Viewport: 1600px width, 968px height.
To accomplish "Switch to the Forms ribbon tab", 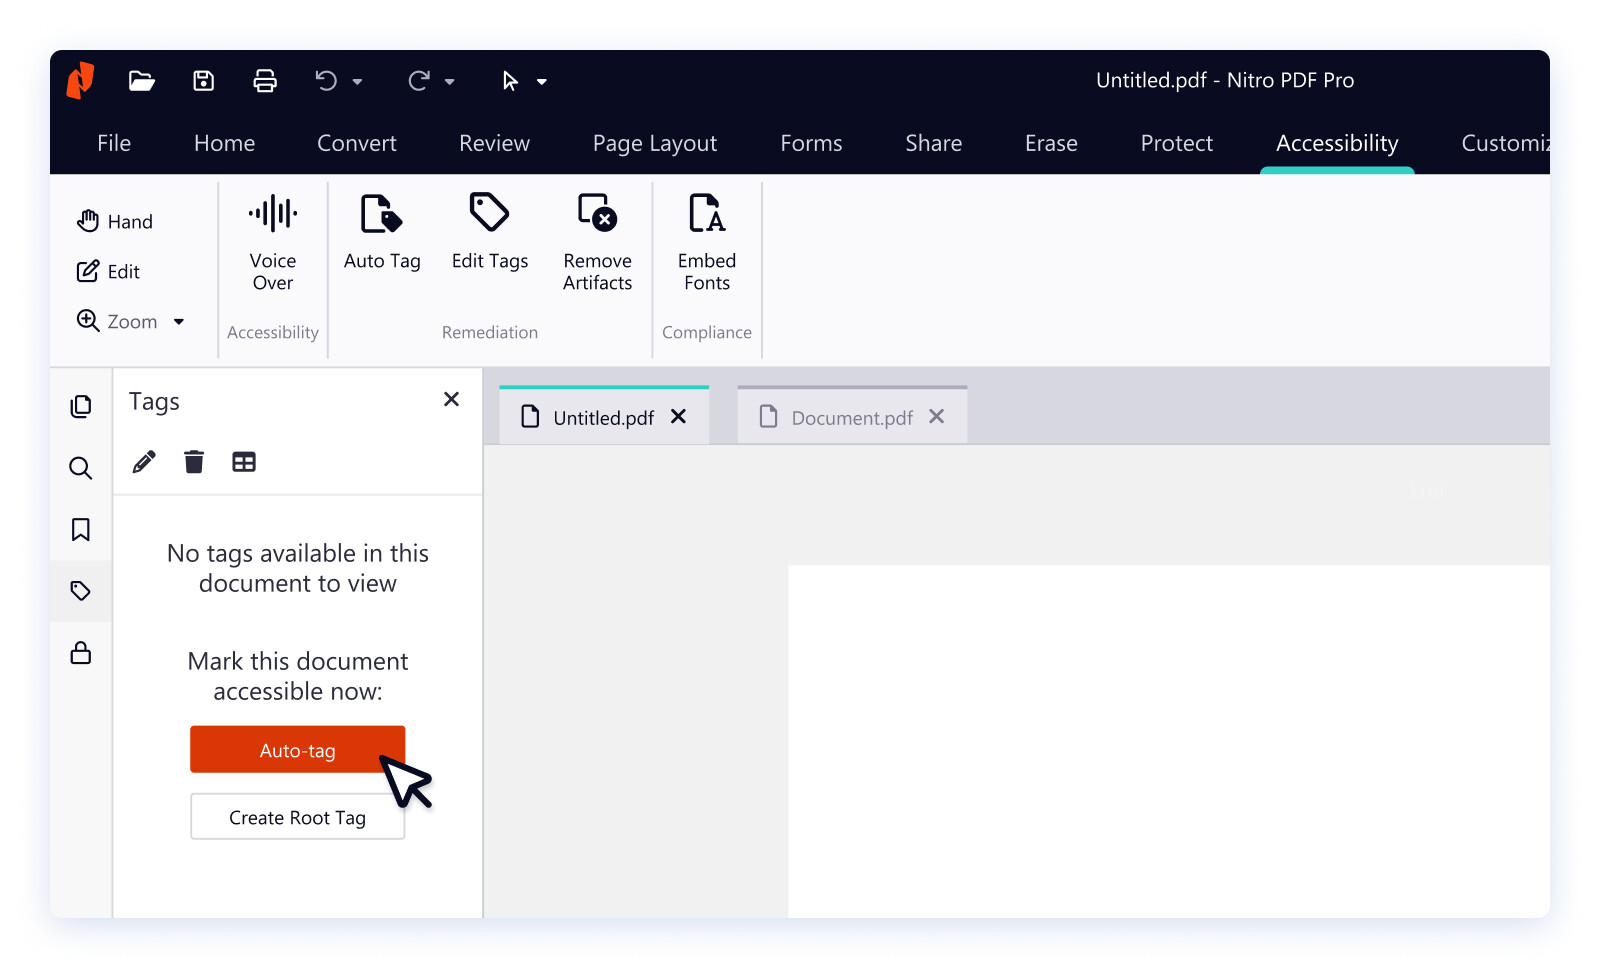I will coord(810,143).
